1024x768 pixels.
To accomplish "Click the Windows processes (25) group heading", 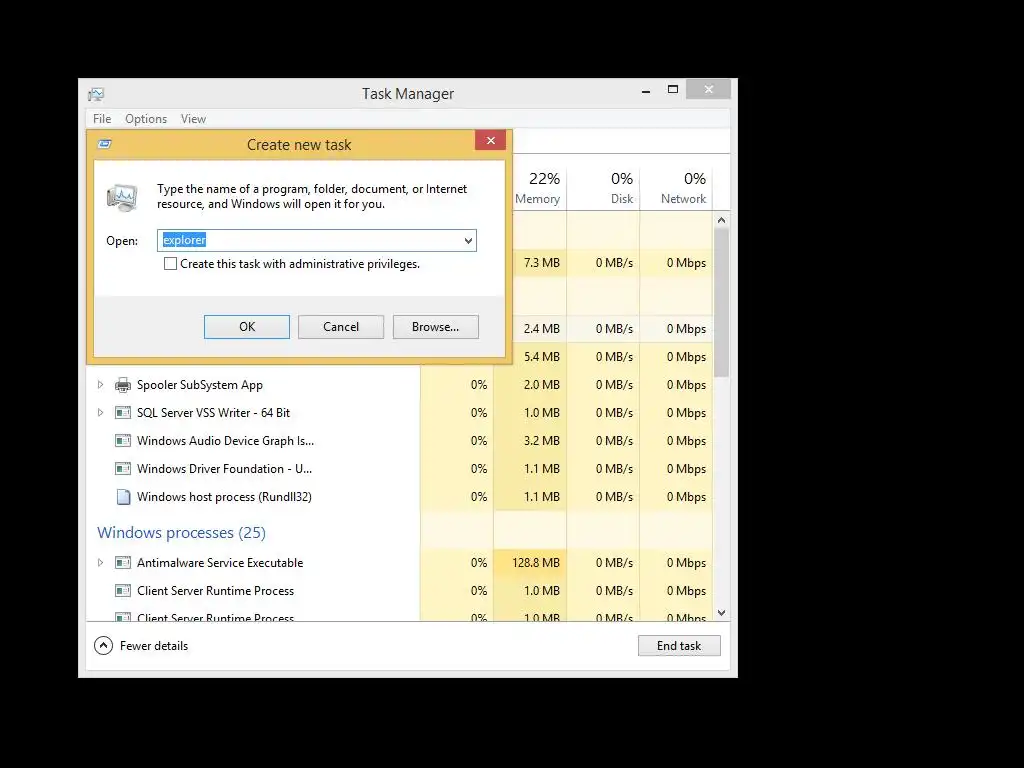I will pos(182,533).
